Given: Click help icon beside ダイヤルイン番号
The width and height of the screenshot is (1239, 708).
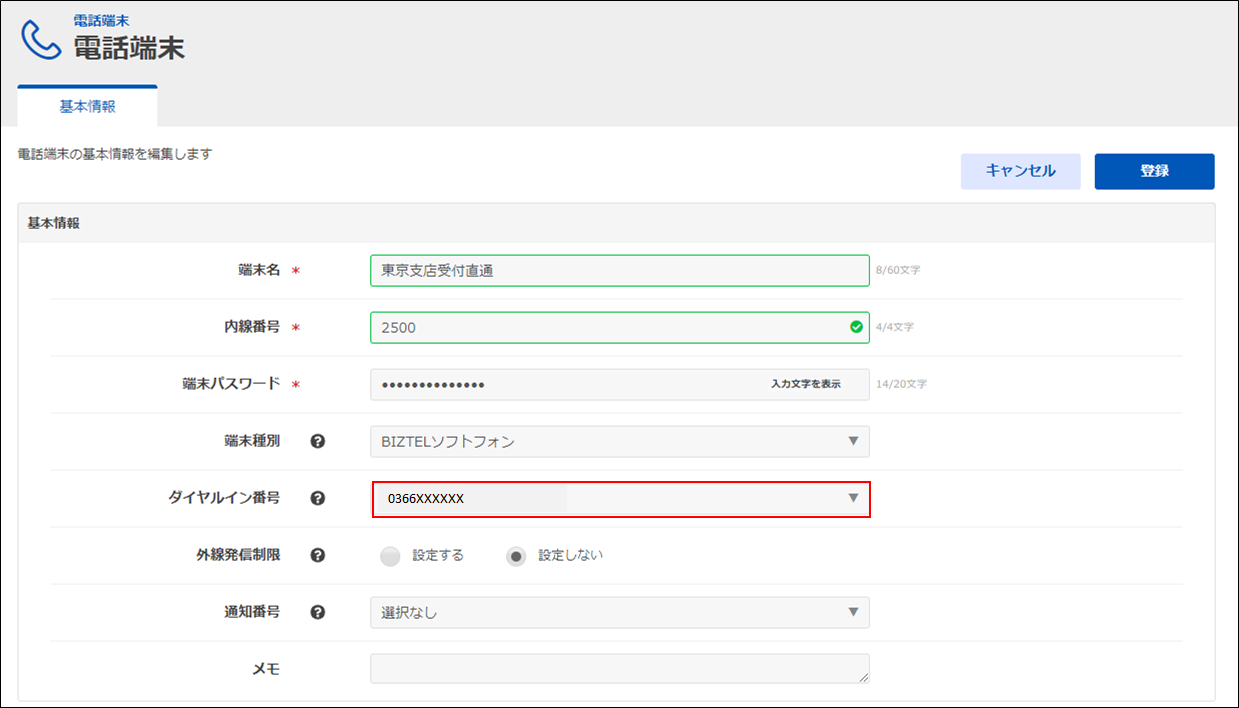Looking at the screenshot, I should tap(318, 498).
